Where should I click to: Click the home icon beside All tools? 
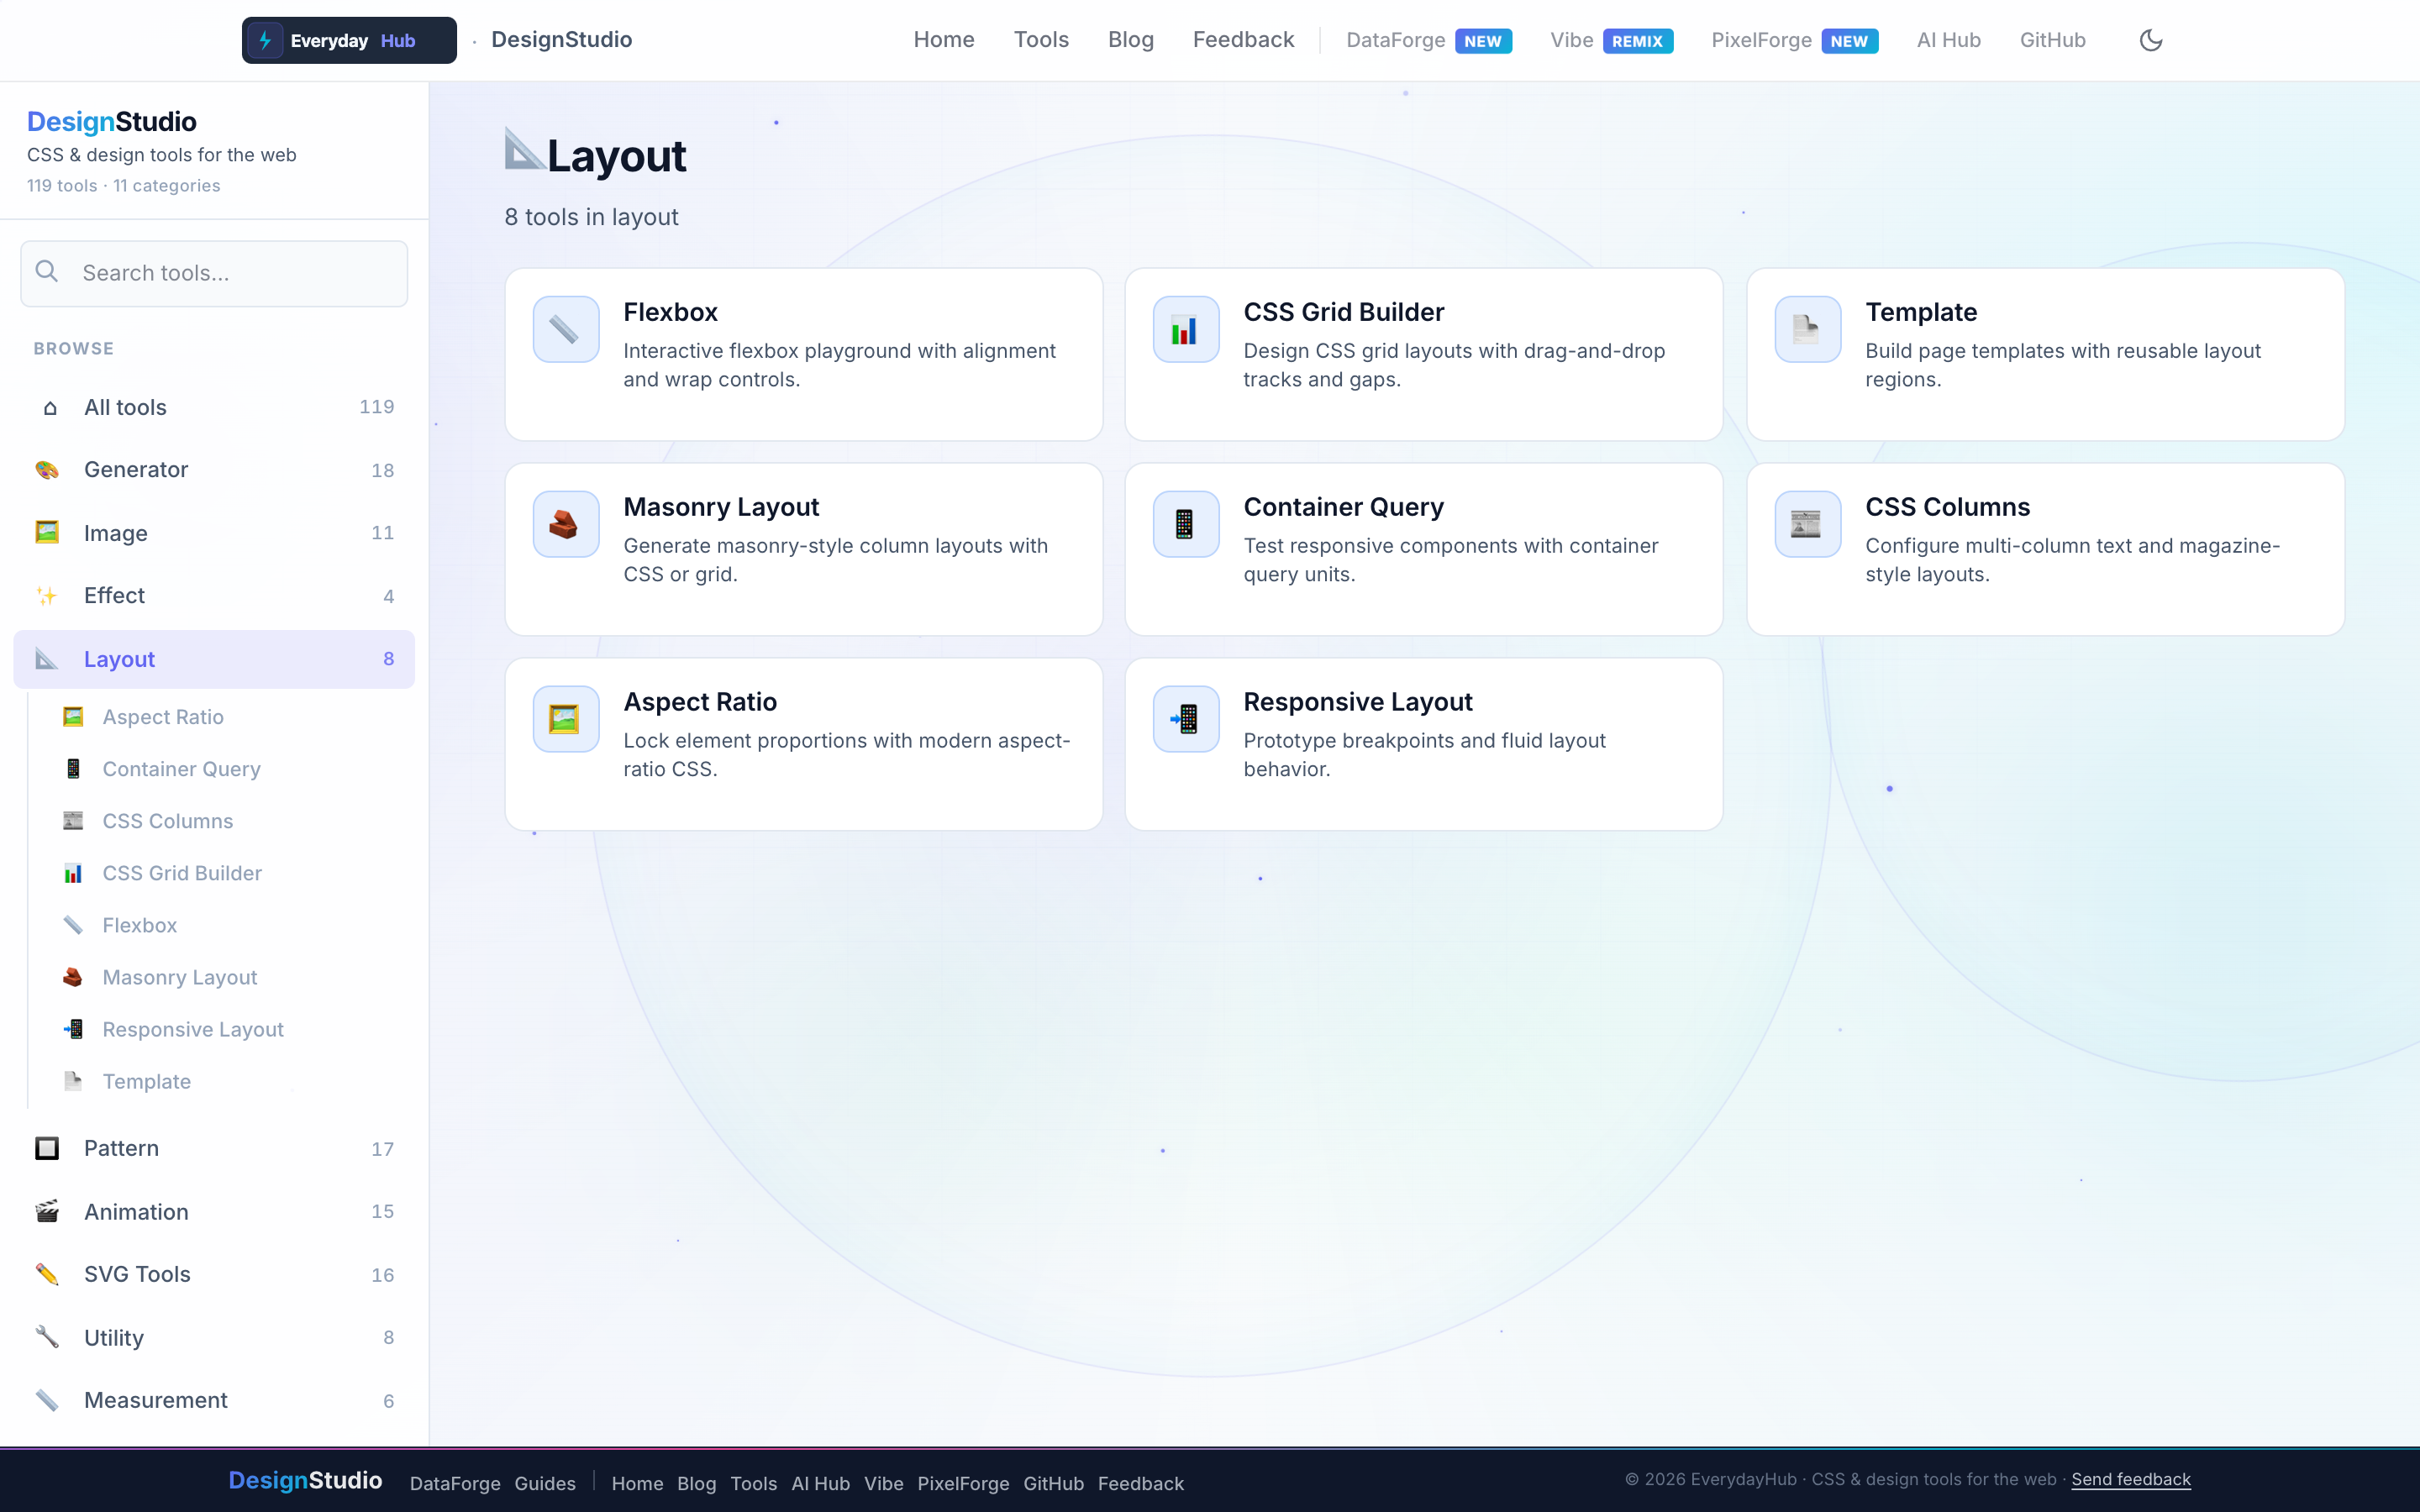point(49,408)
